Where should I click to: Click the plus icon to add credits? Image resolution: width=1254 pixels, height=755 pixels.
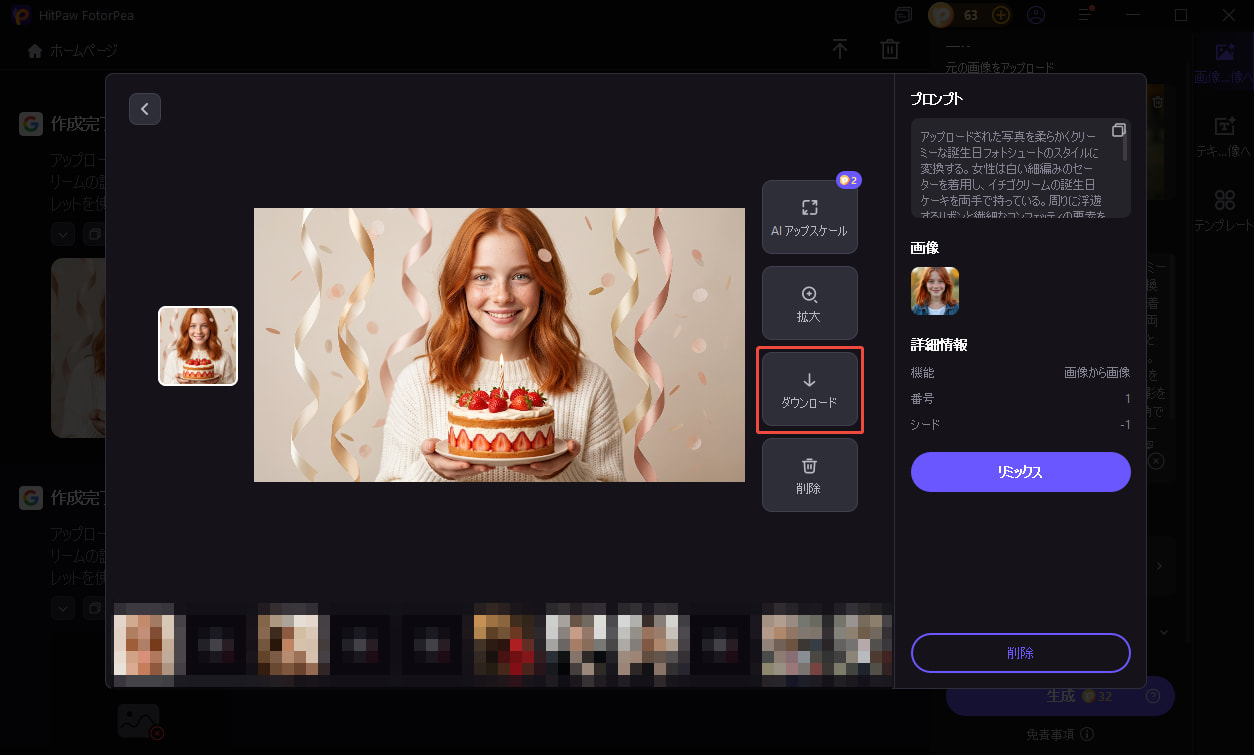click(x=1000, y=15)
